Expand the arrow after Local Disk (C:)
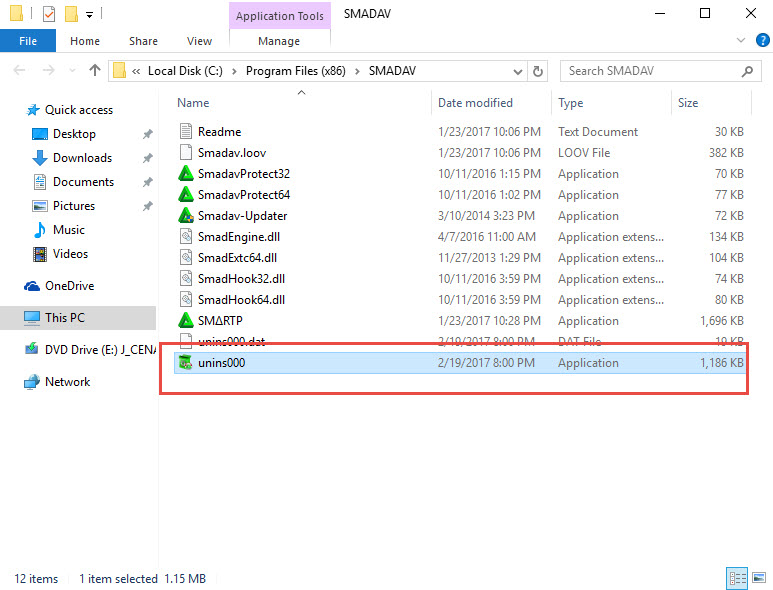773x590 pixels. click(x=234, y=71)
